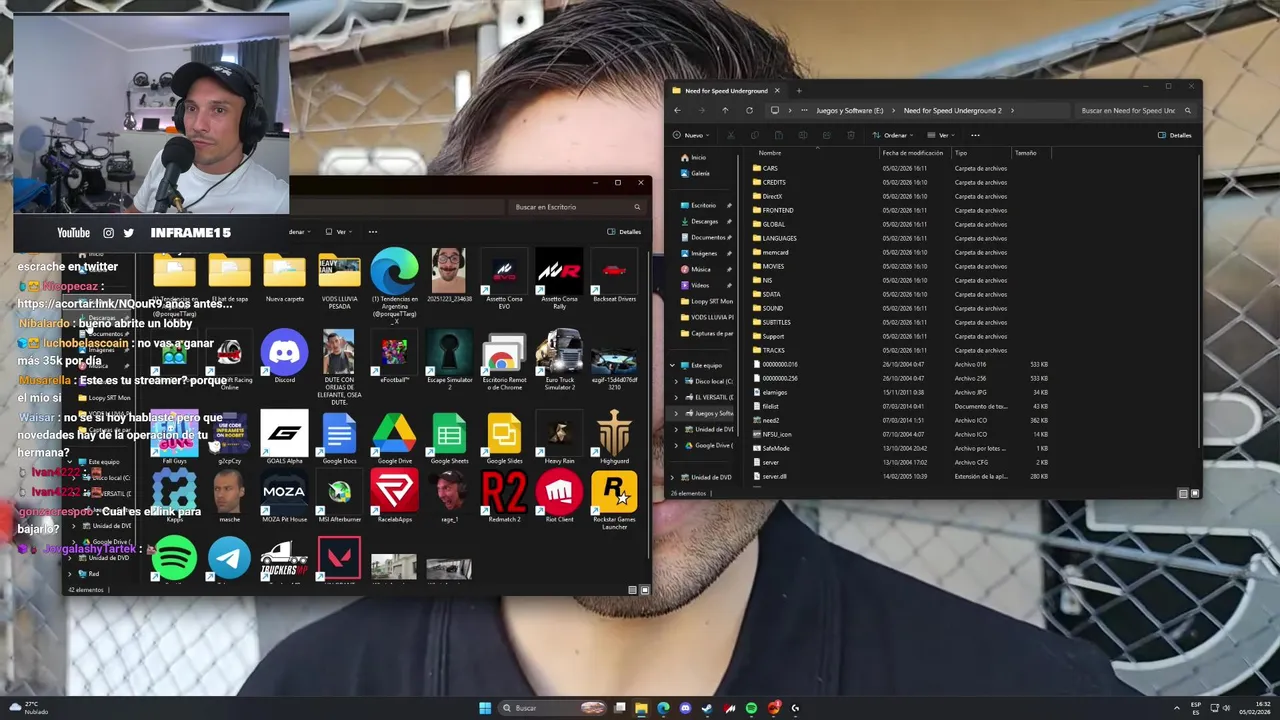This screenshot has width=1280, height=720.
Task: Click the Buscar en Escritorio search field
Action: (x=575, y=207)
